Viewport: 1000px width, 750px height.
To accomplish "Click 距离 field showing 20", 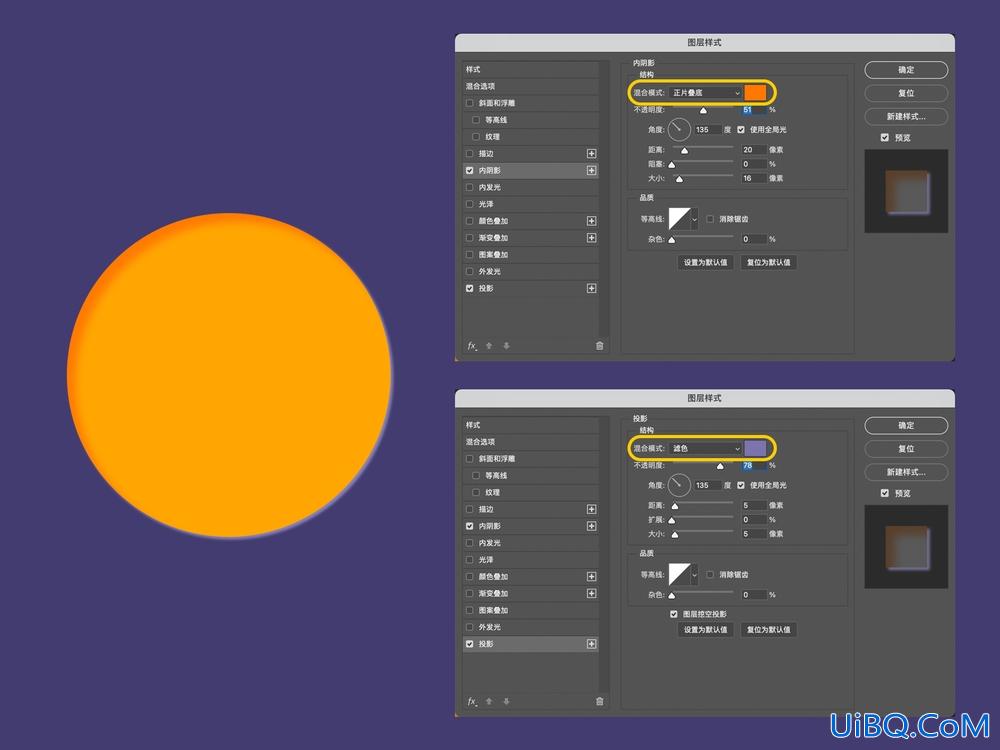I will 753,150.
